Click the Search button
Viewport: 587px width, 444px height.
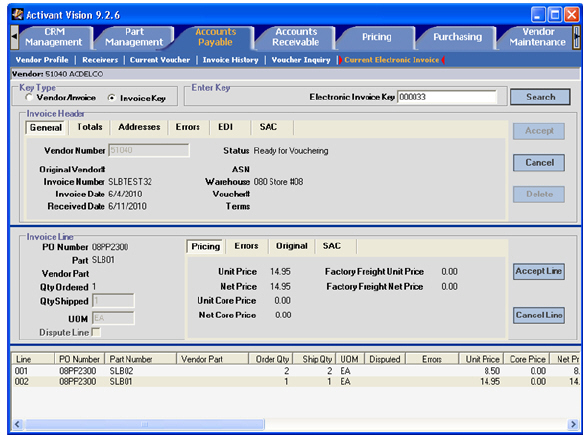point(540,97)
